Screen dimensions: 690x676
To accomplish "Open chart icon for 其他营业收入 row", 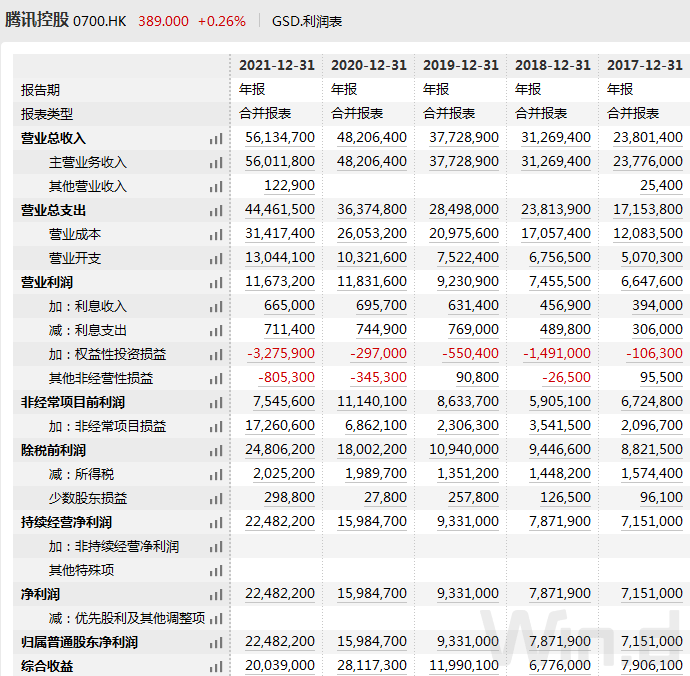I will click(216, 187).
